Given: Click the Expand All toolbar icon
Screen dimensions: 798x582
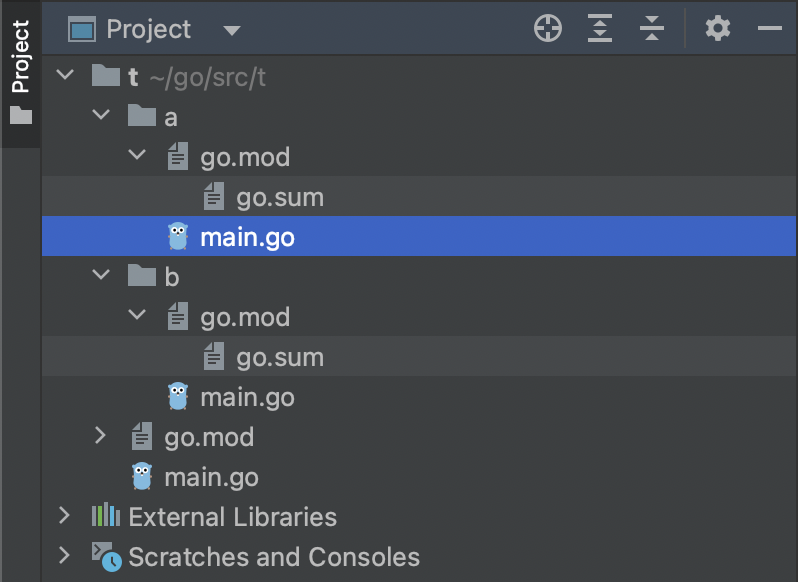Looking at the screenshot, I should (x=599, y=29).
